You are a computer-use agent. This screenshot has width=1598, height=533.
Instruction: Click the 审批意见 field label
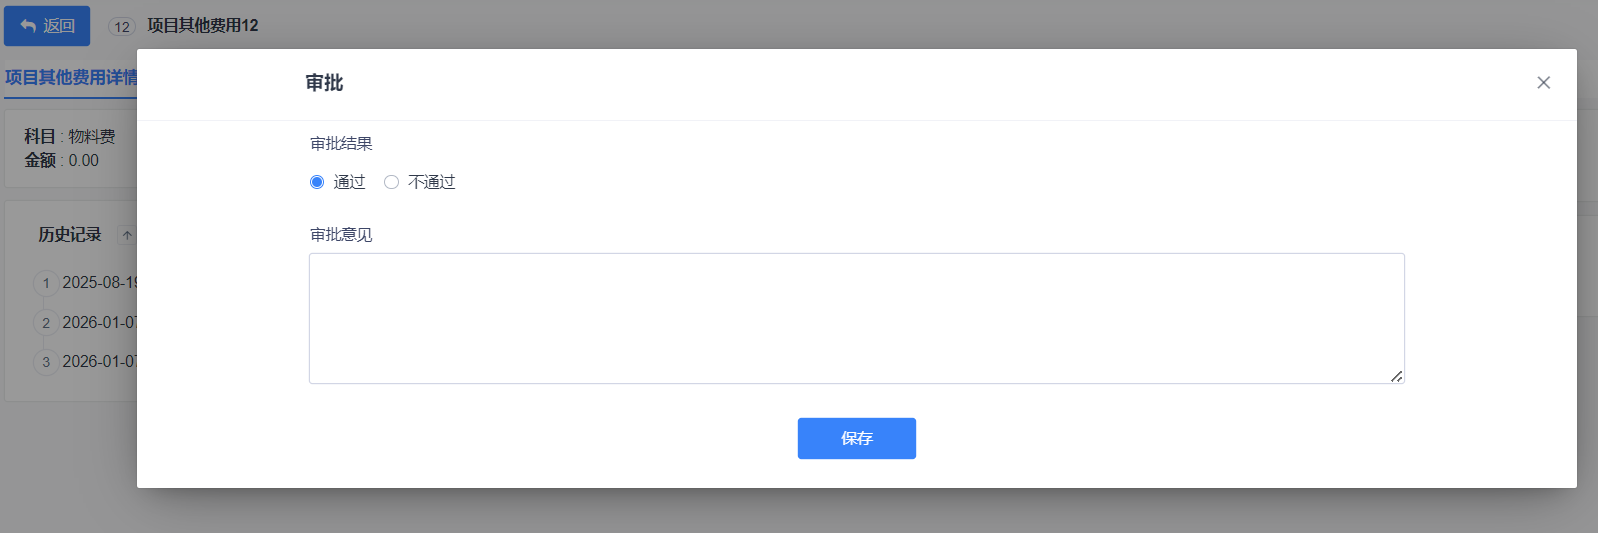coord(341,235)
